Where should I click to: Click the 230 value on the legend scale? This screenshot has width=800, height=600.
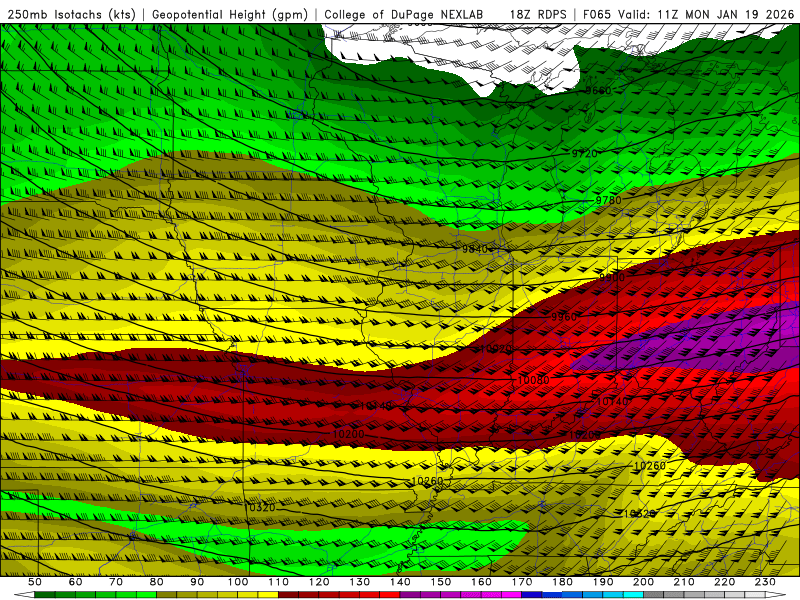pos(765,582)
